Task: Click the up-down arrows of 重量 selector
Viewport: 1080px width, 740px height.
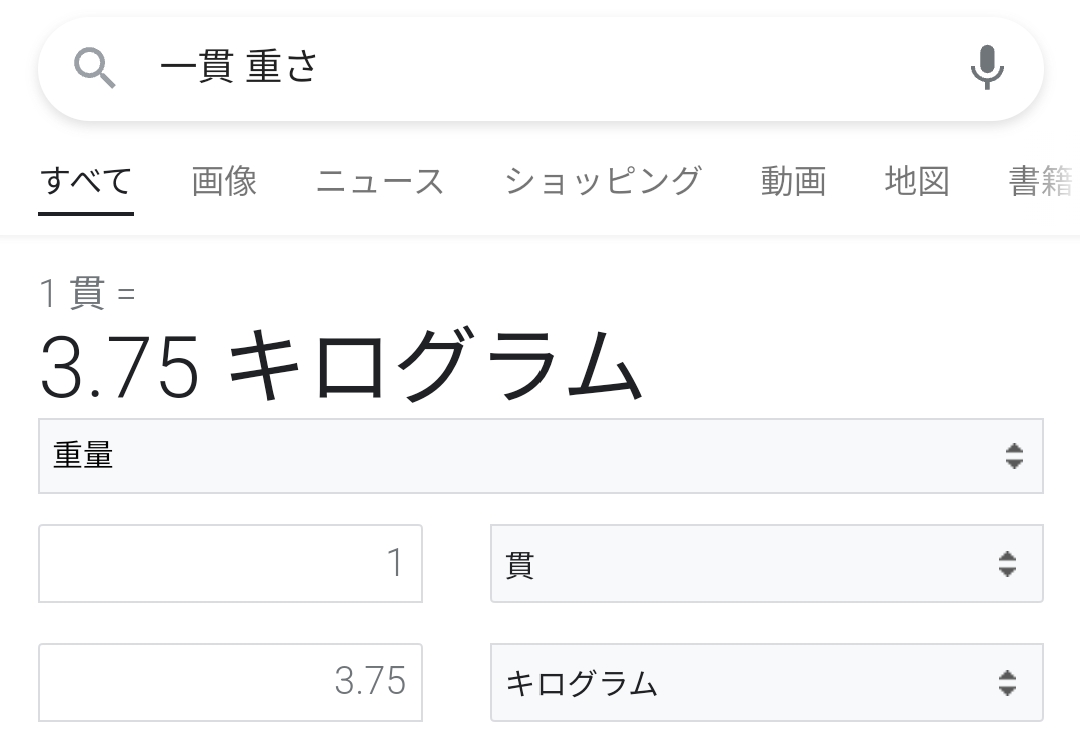Action: point(1014,456)
